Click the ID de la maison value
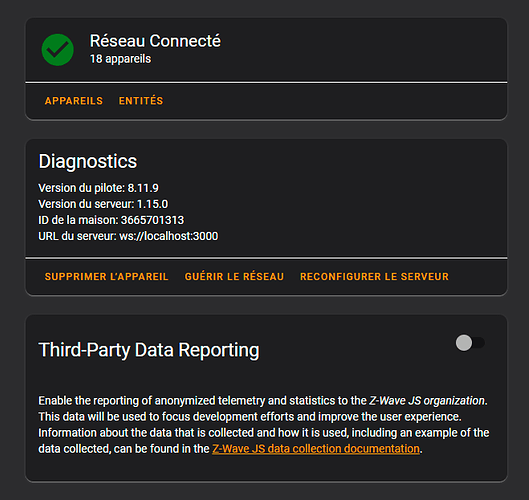 (152, 220)
